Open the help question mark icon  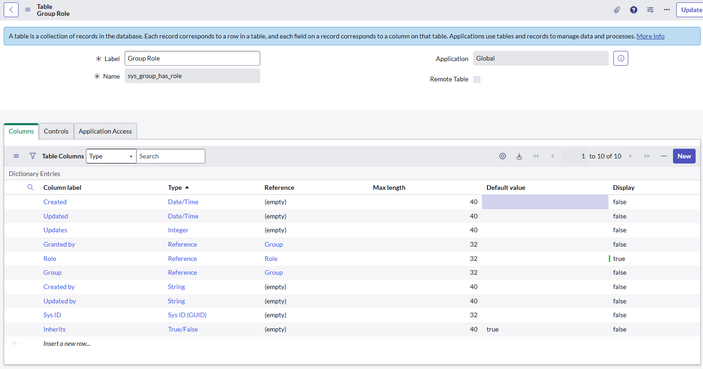point(634,9)
